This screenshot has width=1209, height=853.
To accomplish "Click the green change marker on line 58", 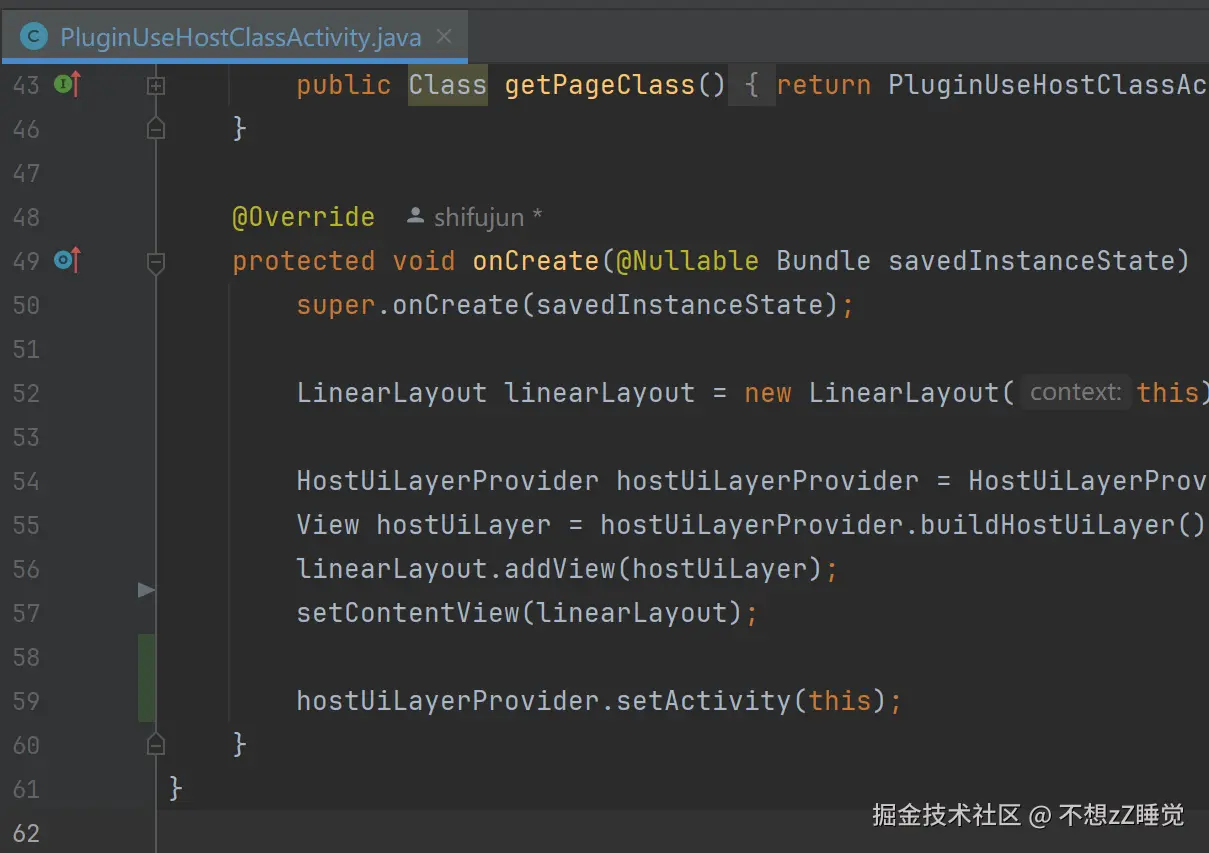I will pos(146,678).
